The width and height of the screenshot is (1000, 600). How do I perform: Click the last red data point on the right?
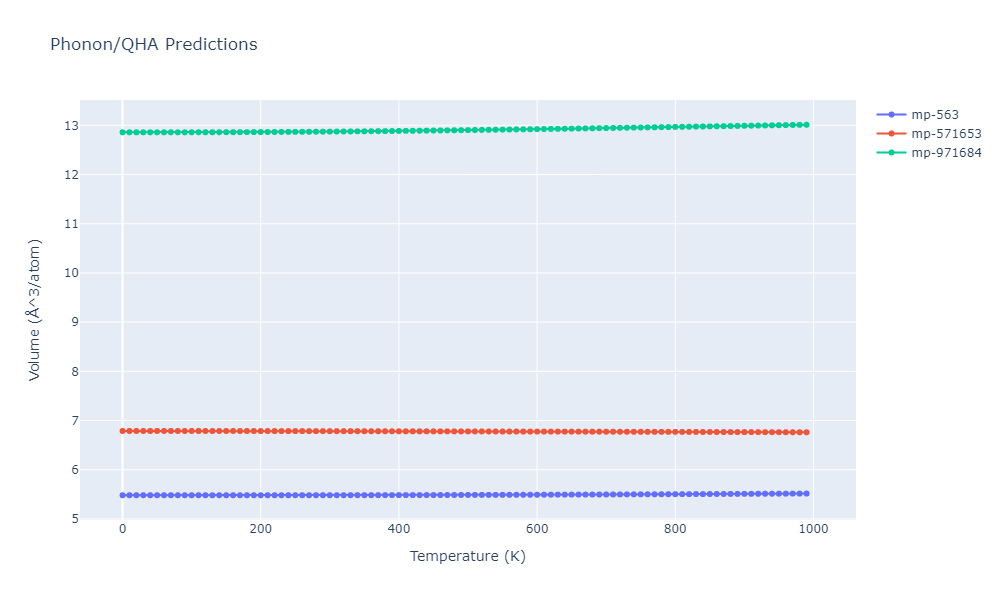click(806, 432)
